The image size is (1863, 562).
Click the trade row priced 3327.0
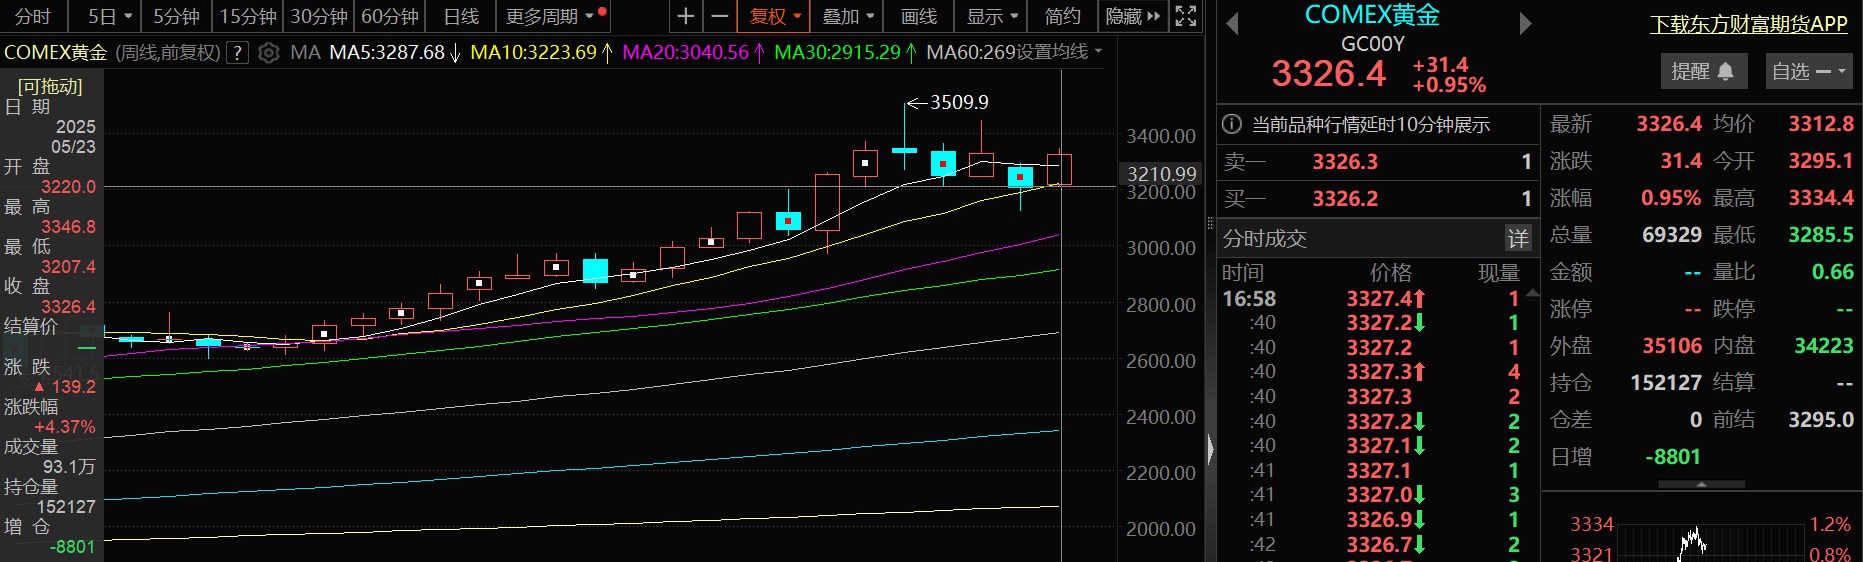[1378, 494]
